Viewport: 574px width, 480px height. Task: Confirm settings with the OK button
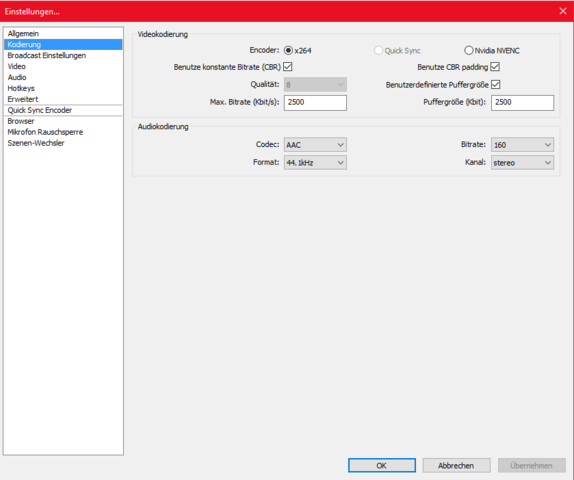click(382, 465)
